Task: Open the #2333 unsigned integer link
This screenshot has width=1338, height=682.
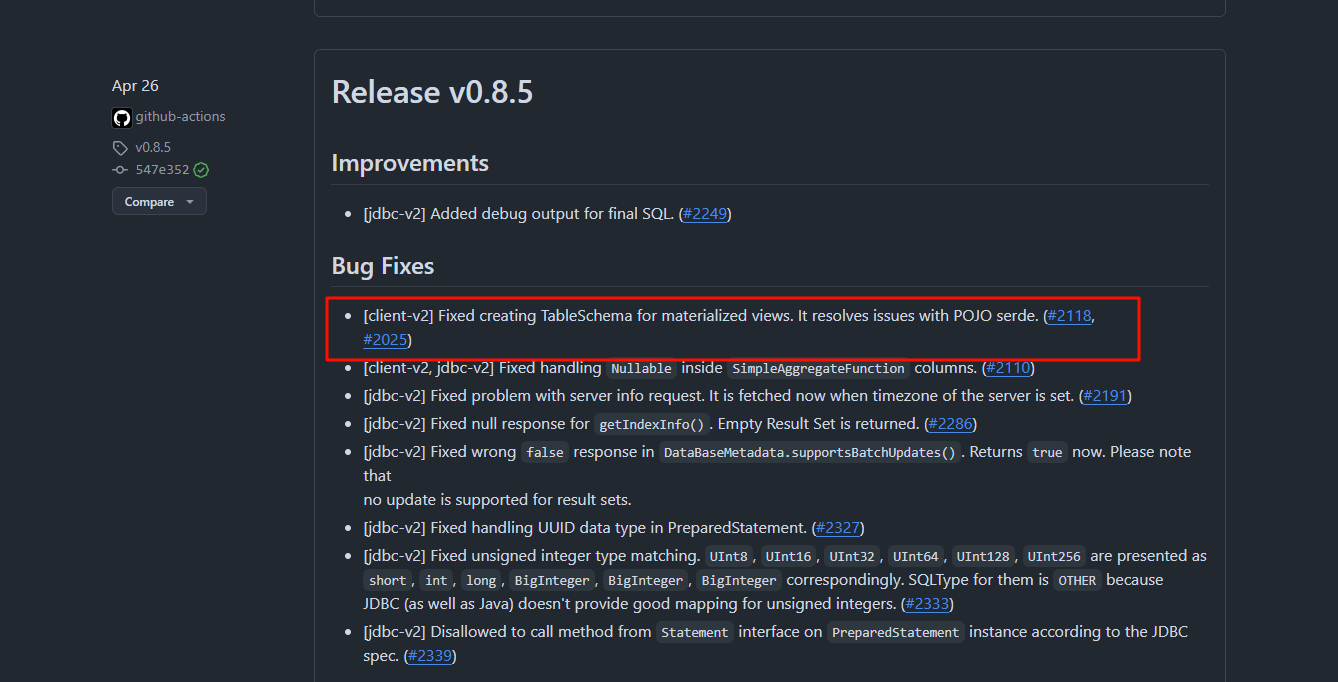Action: point(927,604)
